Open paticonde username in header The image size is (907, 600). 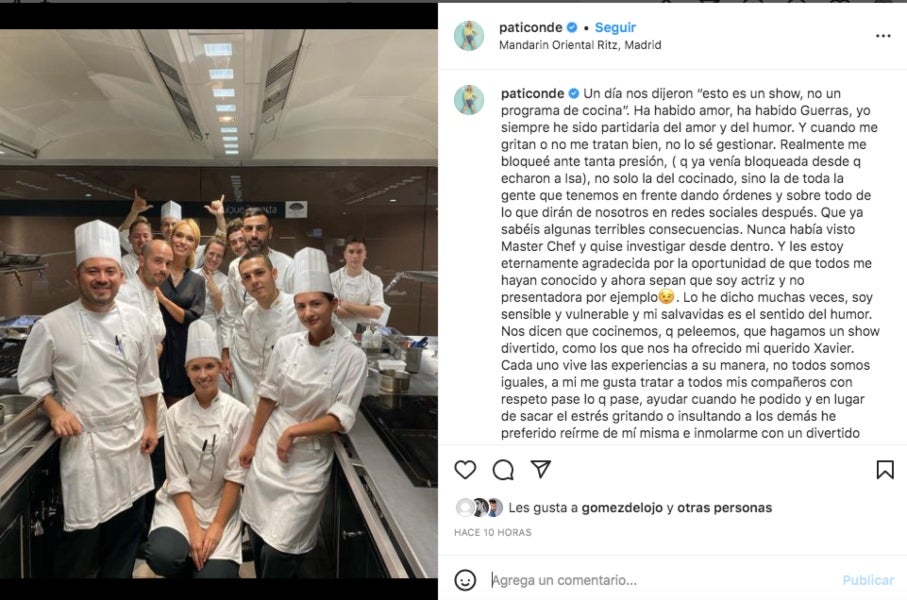[530, 27]
